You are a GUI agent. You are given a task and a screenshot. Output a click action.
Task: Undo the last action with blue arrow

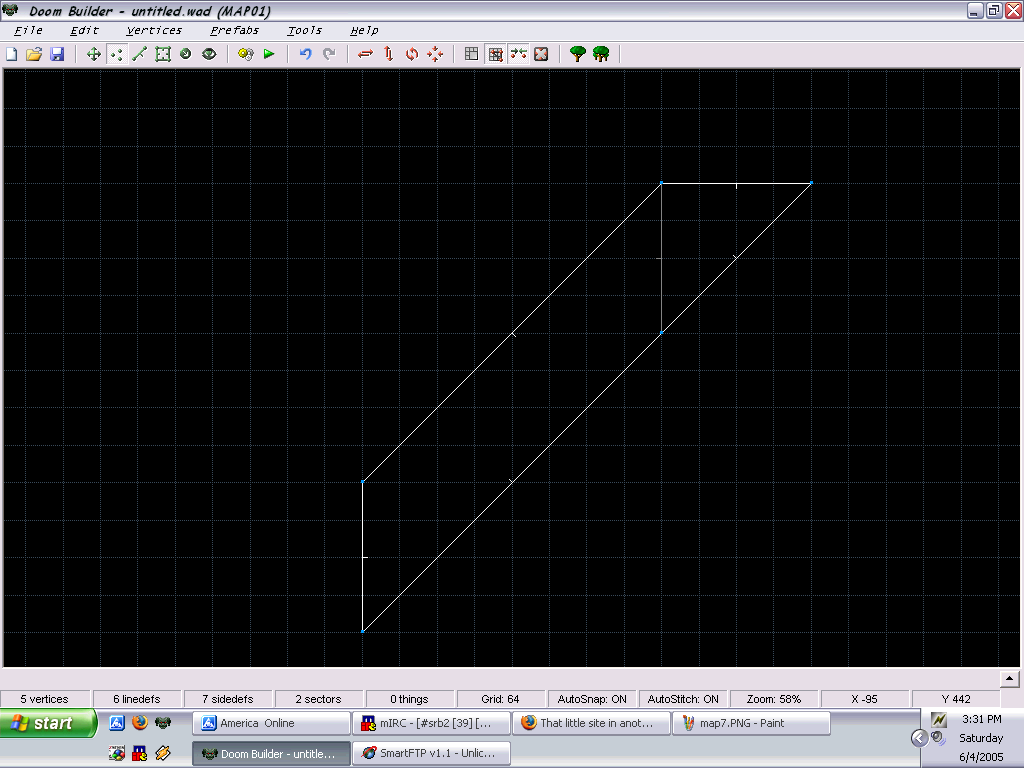click(305, 54)
